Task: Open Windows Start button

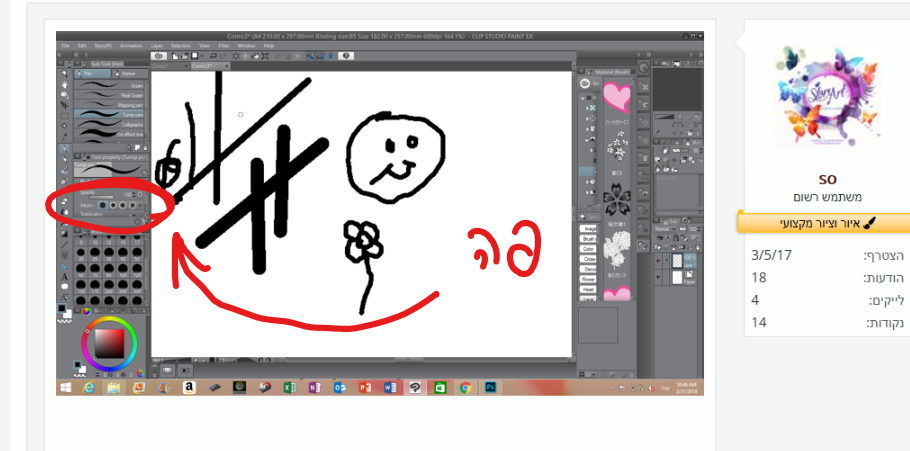Action: click(x=66, y=388)
